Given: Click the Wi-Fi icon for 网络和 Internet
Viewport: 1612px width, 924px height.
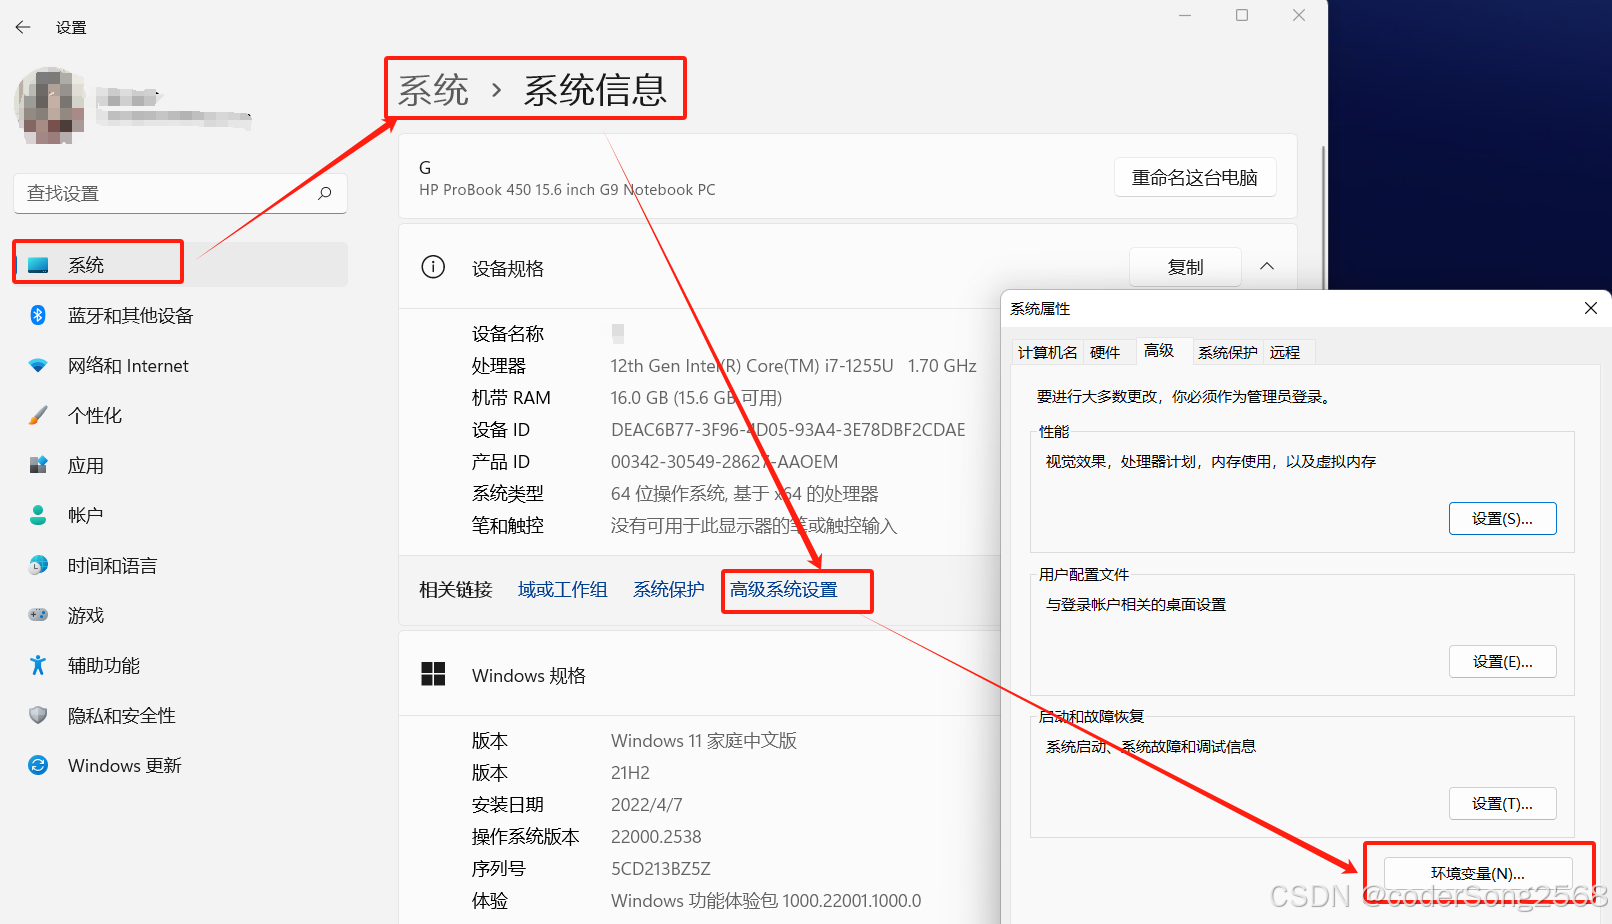Looking at the screenshot, I should pos(38,365).
